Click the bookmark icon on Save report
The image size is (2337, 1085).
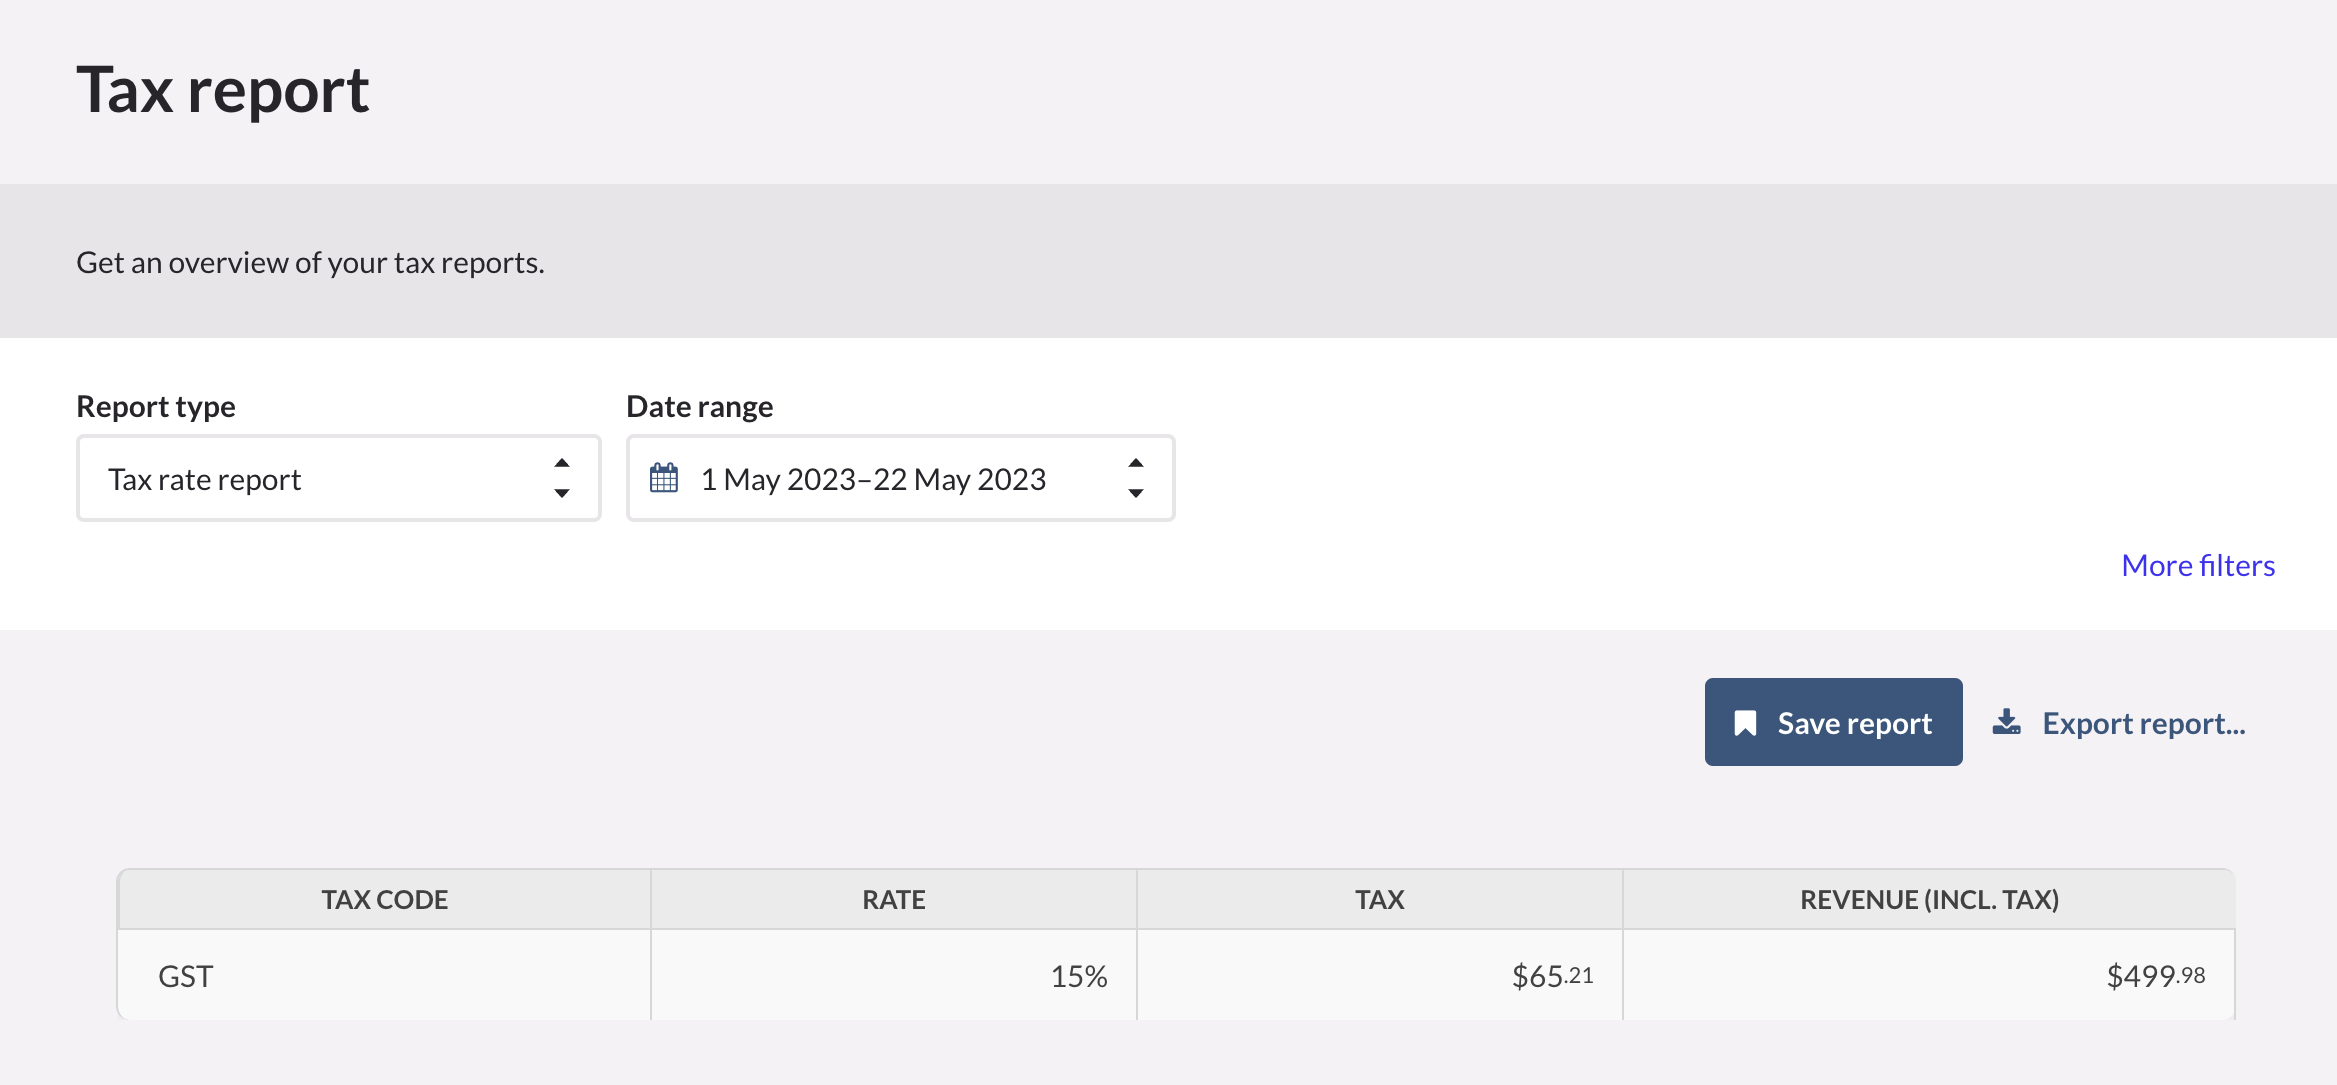click(x=1745, y=723)
